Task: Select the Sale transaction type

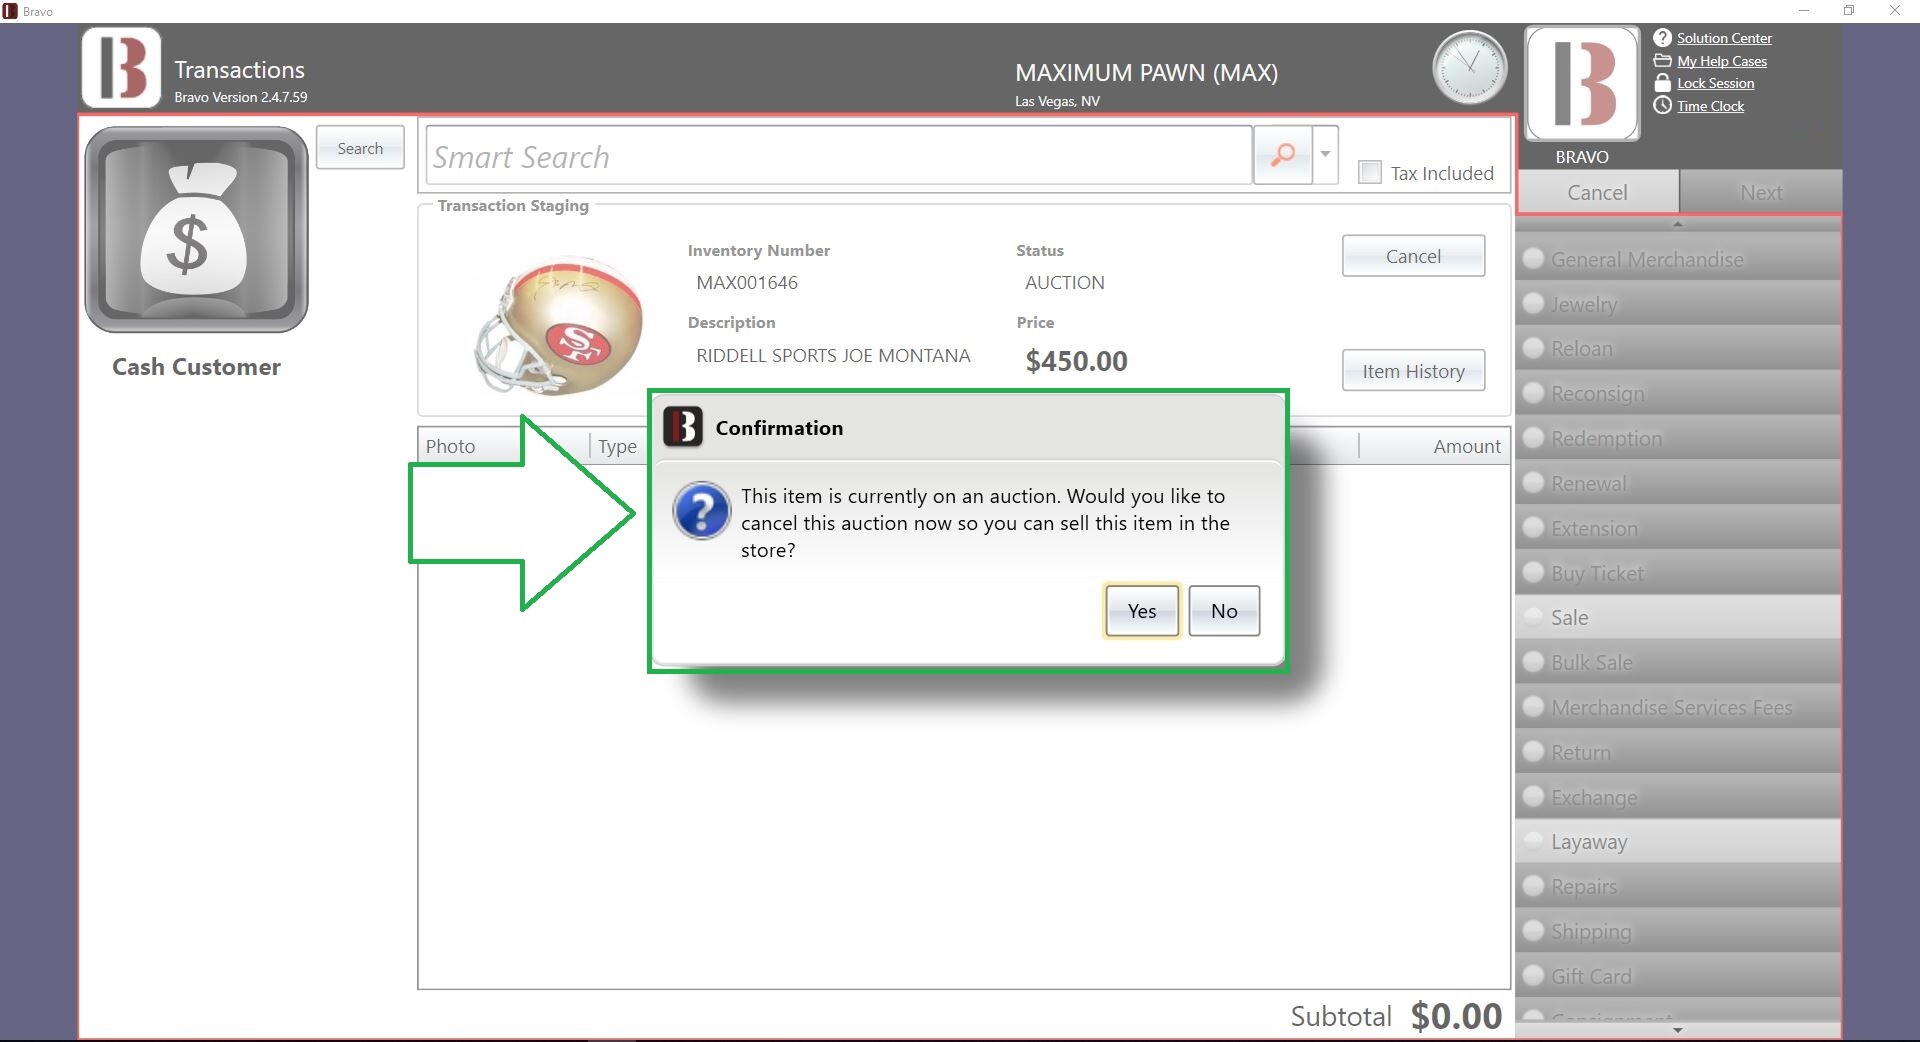Action: point(1678,617)
